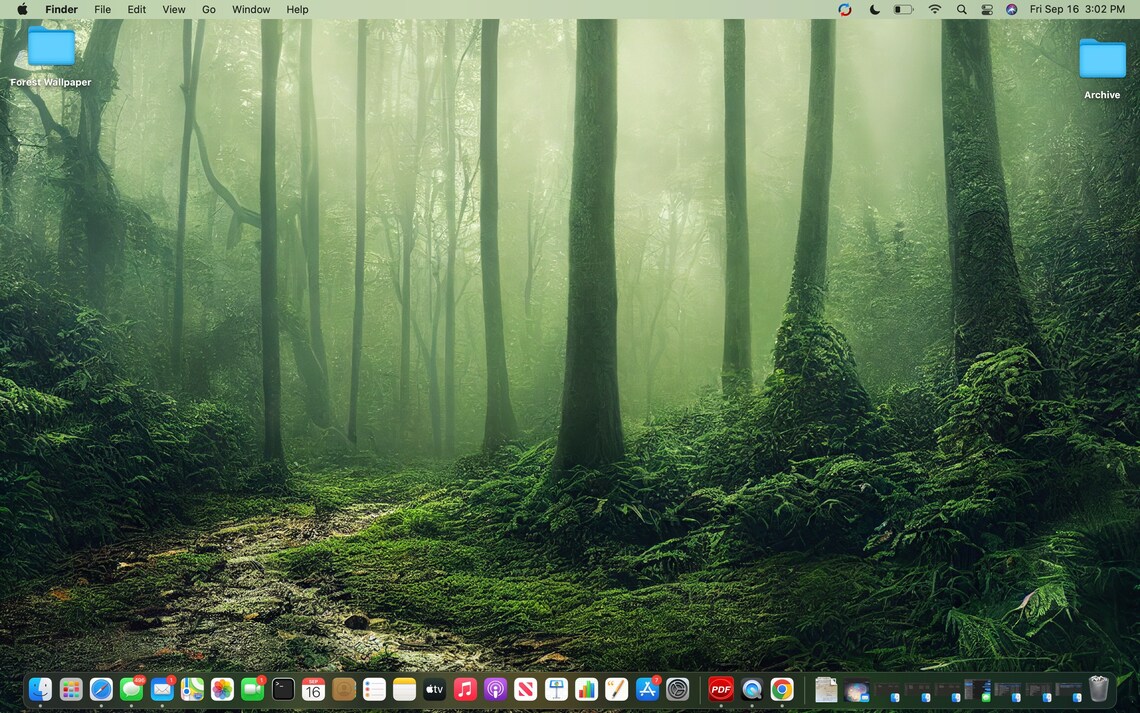
Task: Toggle the Wi-Fi status menu
Action: coord(934,9)
